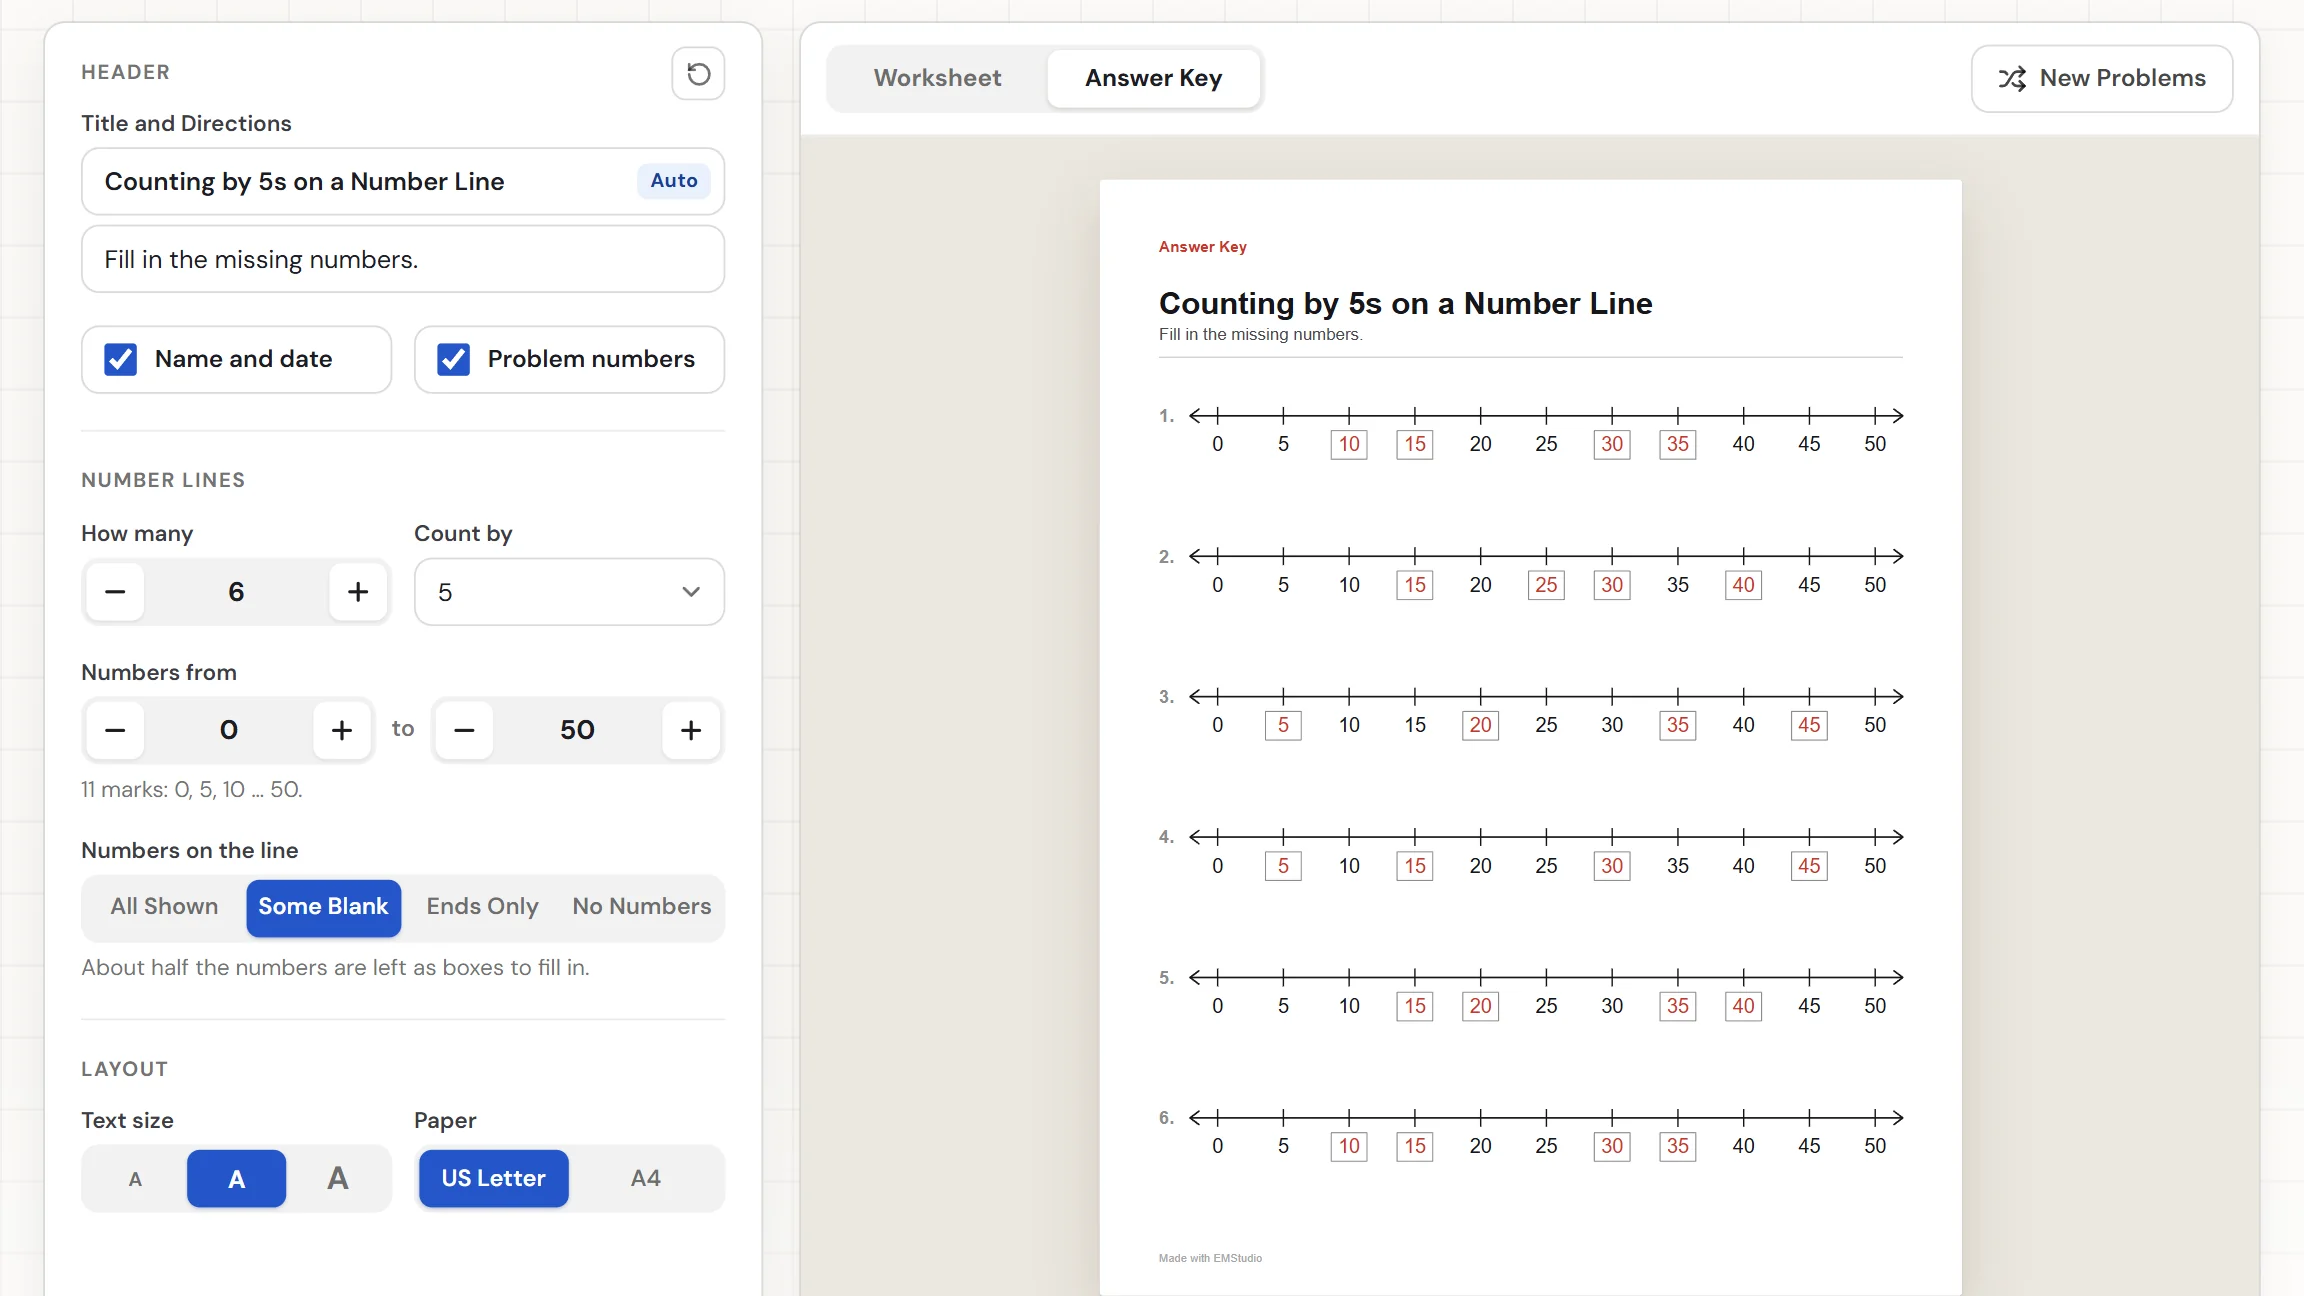Click the boxed answer 25 in problem 2

(1546, 585)
